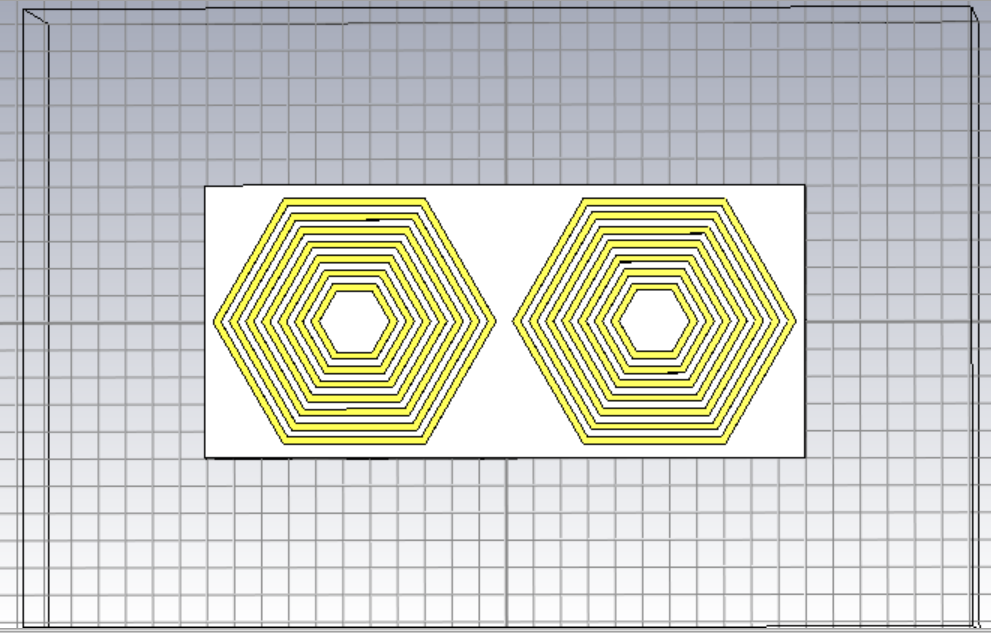
Task: Select the outermost top trace of the right coil
Action: tap(653, 203)
